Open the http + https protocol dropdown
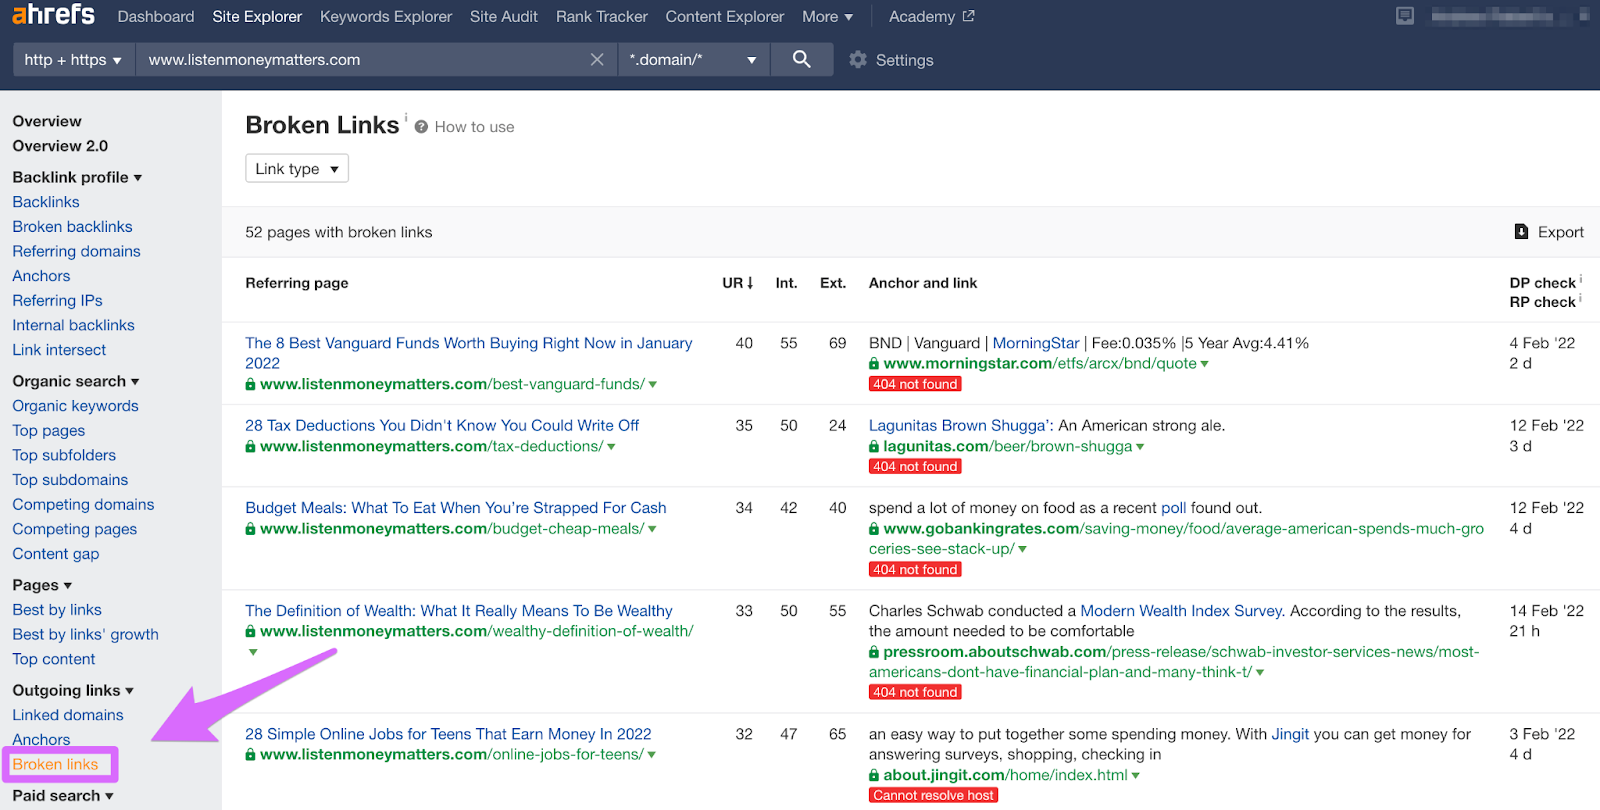The width and height of the screenshot is (1600, 810). [73, 59]
